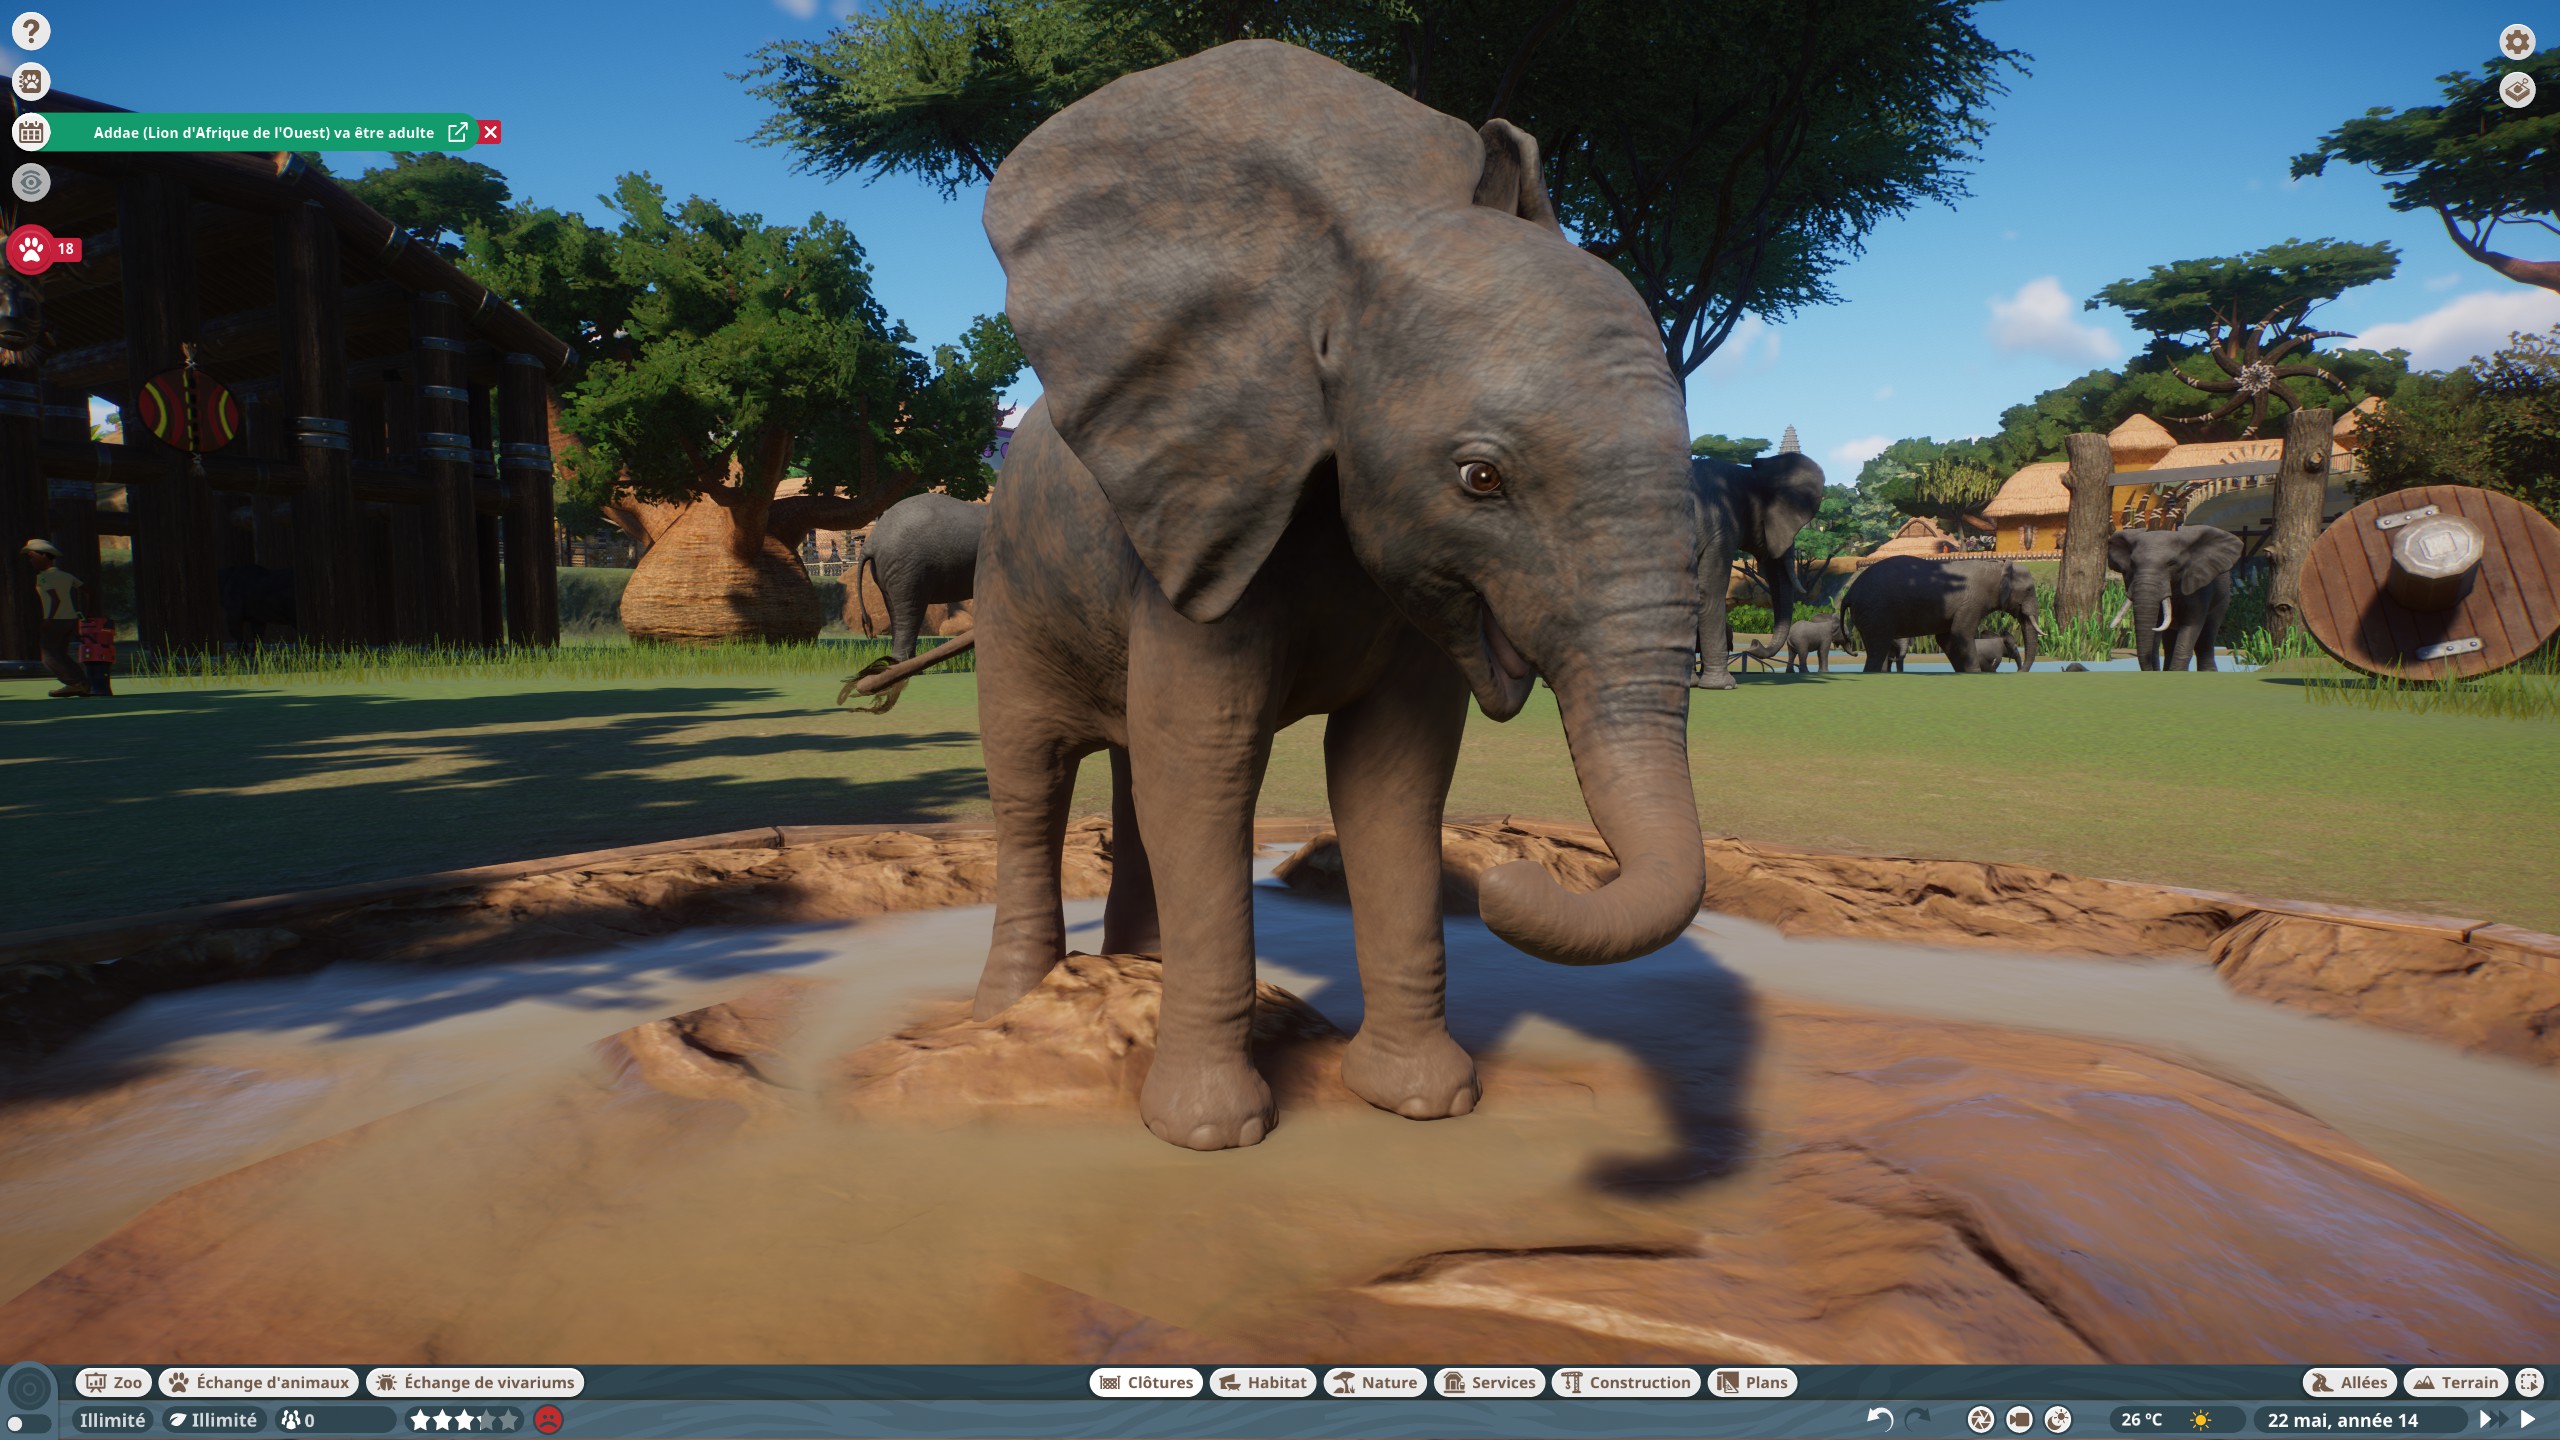
Task: Open the Services build tab
Action: pos(1490,1382)
